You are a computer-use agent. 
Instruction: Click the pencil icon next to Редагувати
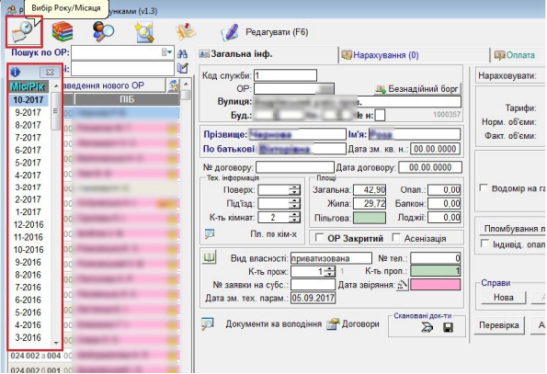230,32
